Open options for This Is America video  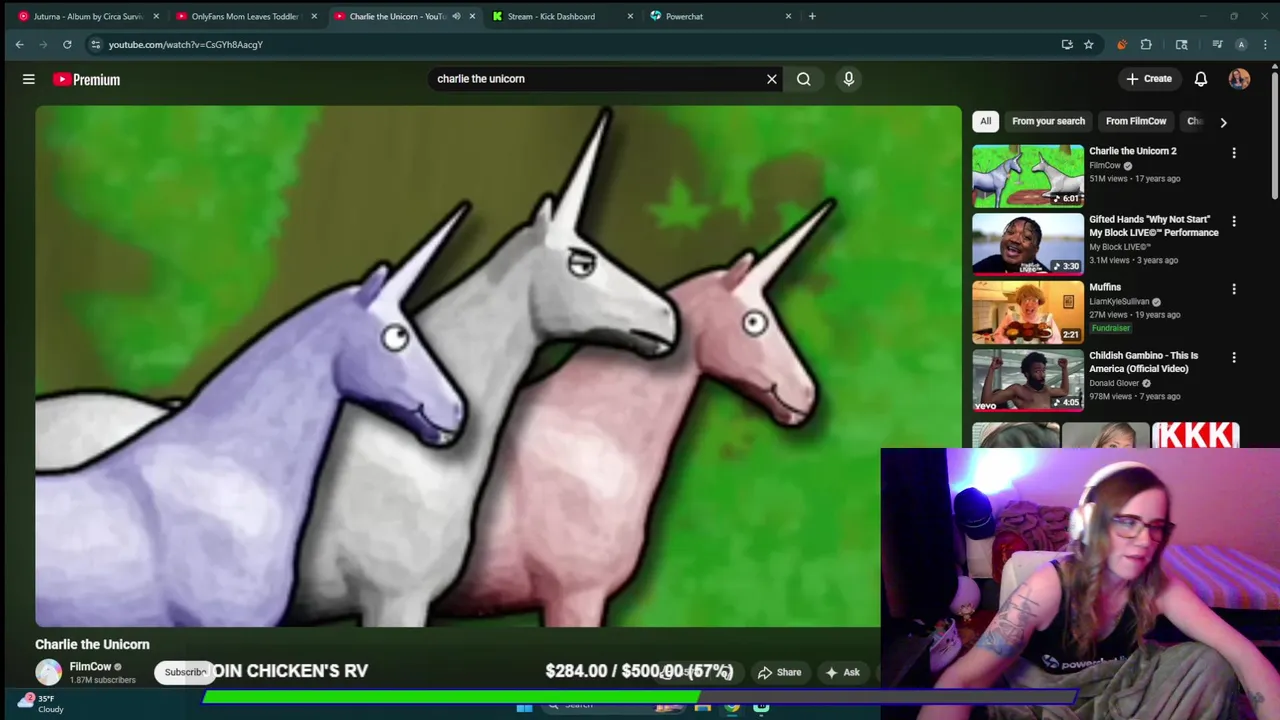(1234, 357)
